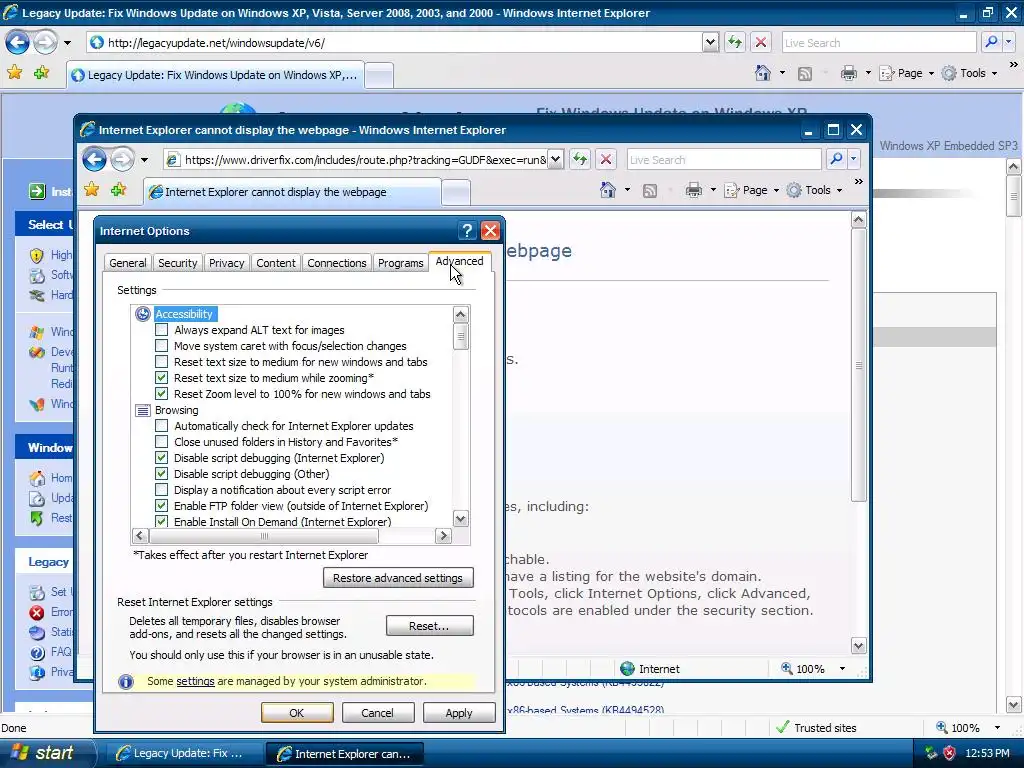This screenshot has width=1024, height=768.
Task: Switch to Security tab in Internet Options
Action: click(x=178, y=263)
